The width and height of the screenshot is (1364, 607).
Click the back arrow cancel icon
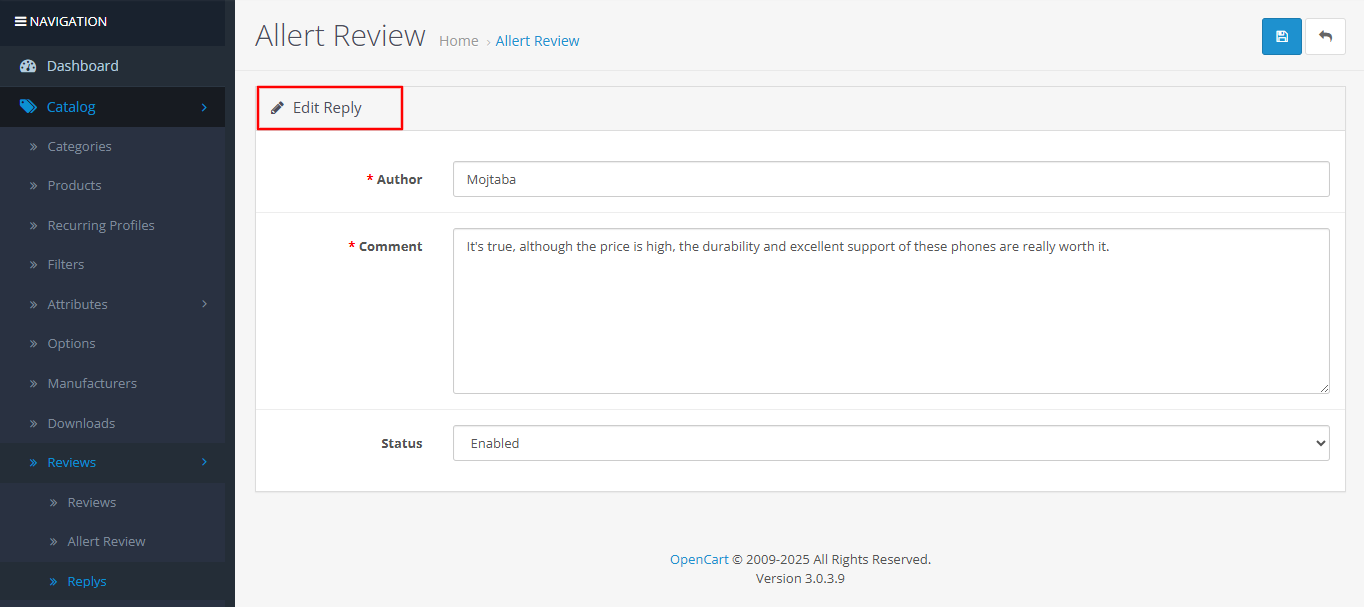click(x=1325, y=37)
